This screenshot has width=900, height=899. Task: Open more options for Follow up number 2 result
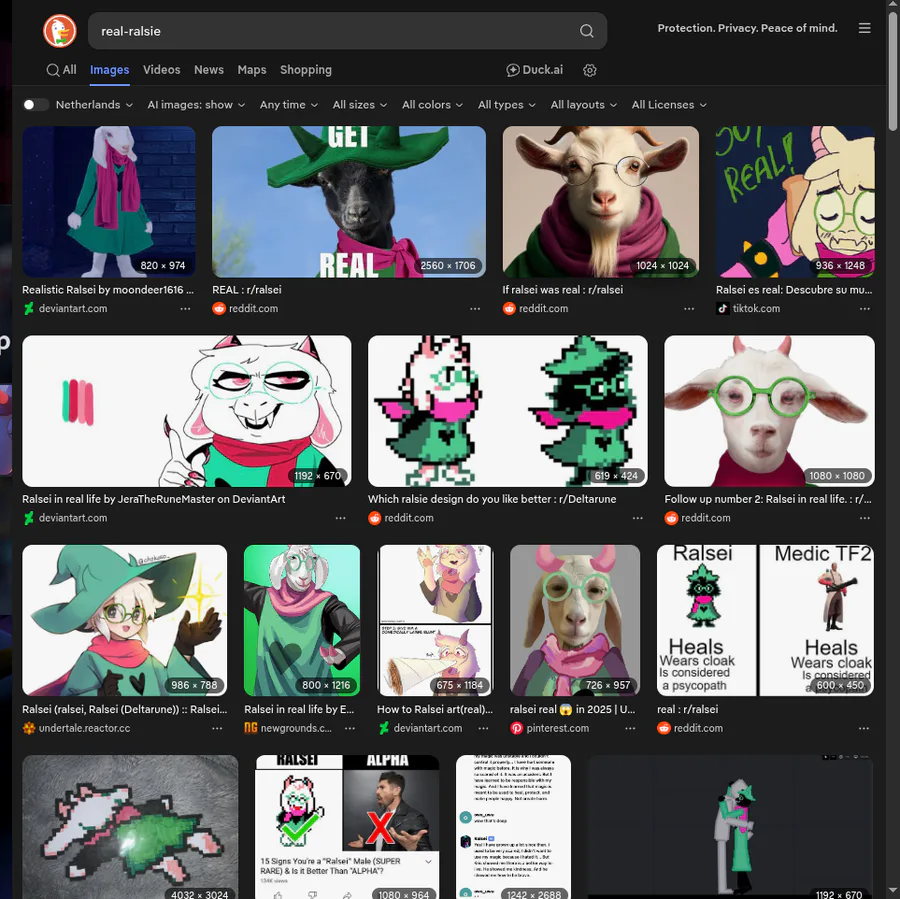tap(864, 518)
